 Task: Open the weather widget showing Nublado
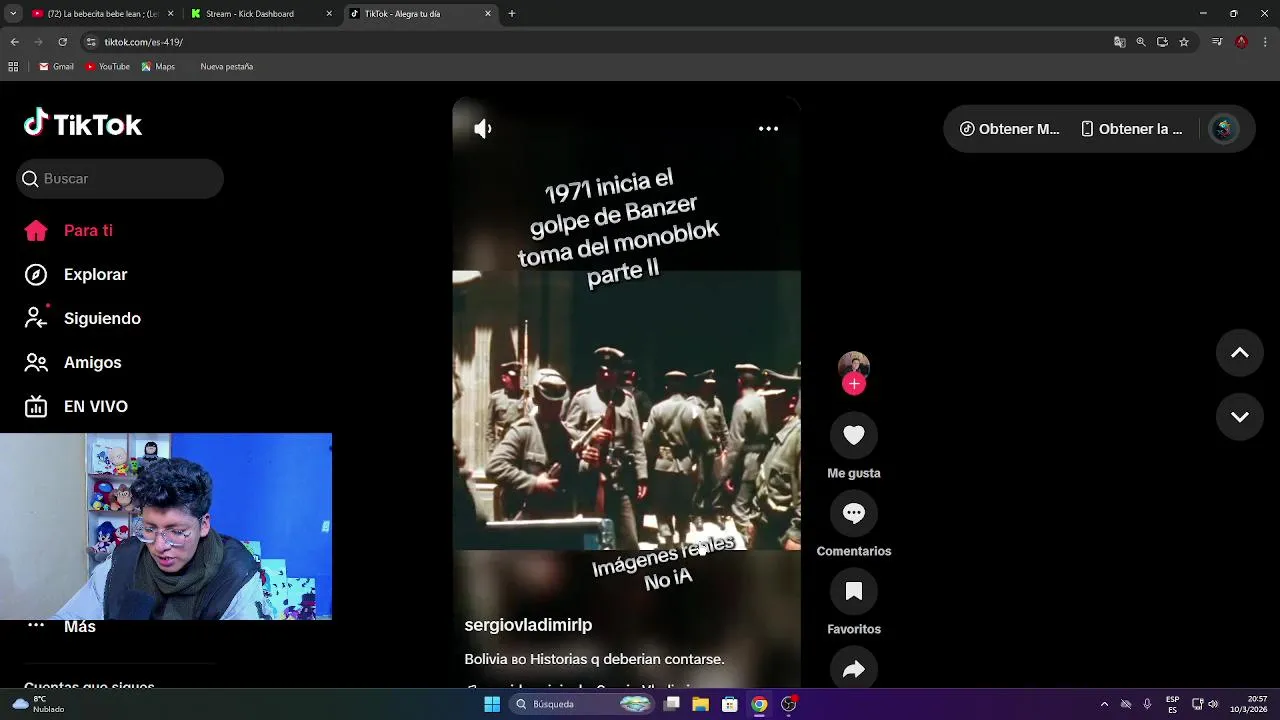coord(38,704)
